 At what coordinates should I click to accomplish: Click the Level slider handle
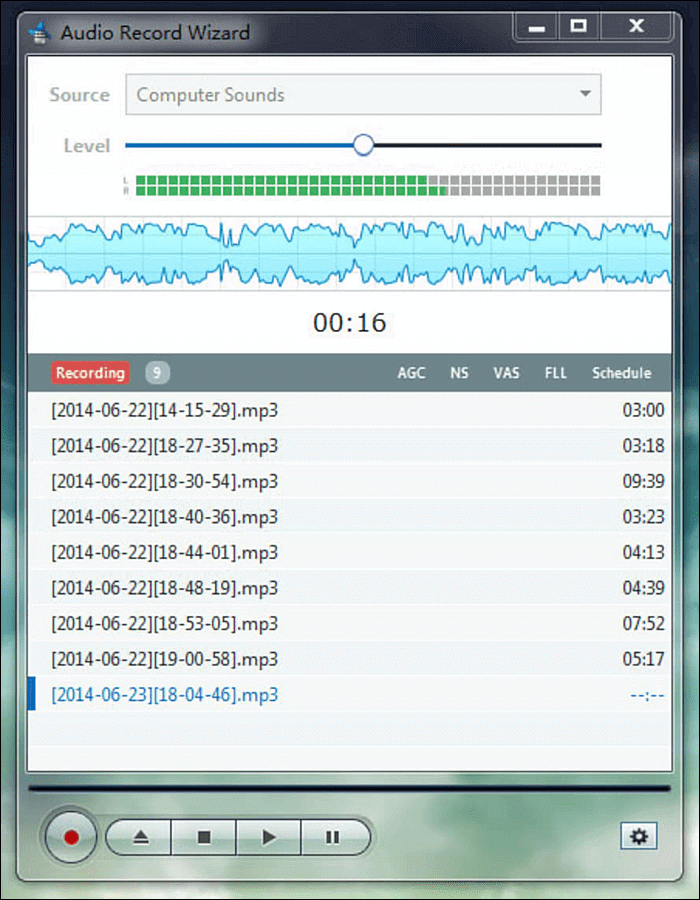(364, 145)
